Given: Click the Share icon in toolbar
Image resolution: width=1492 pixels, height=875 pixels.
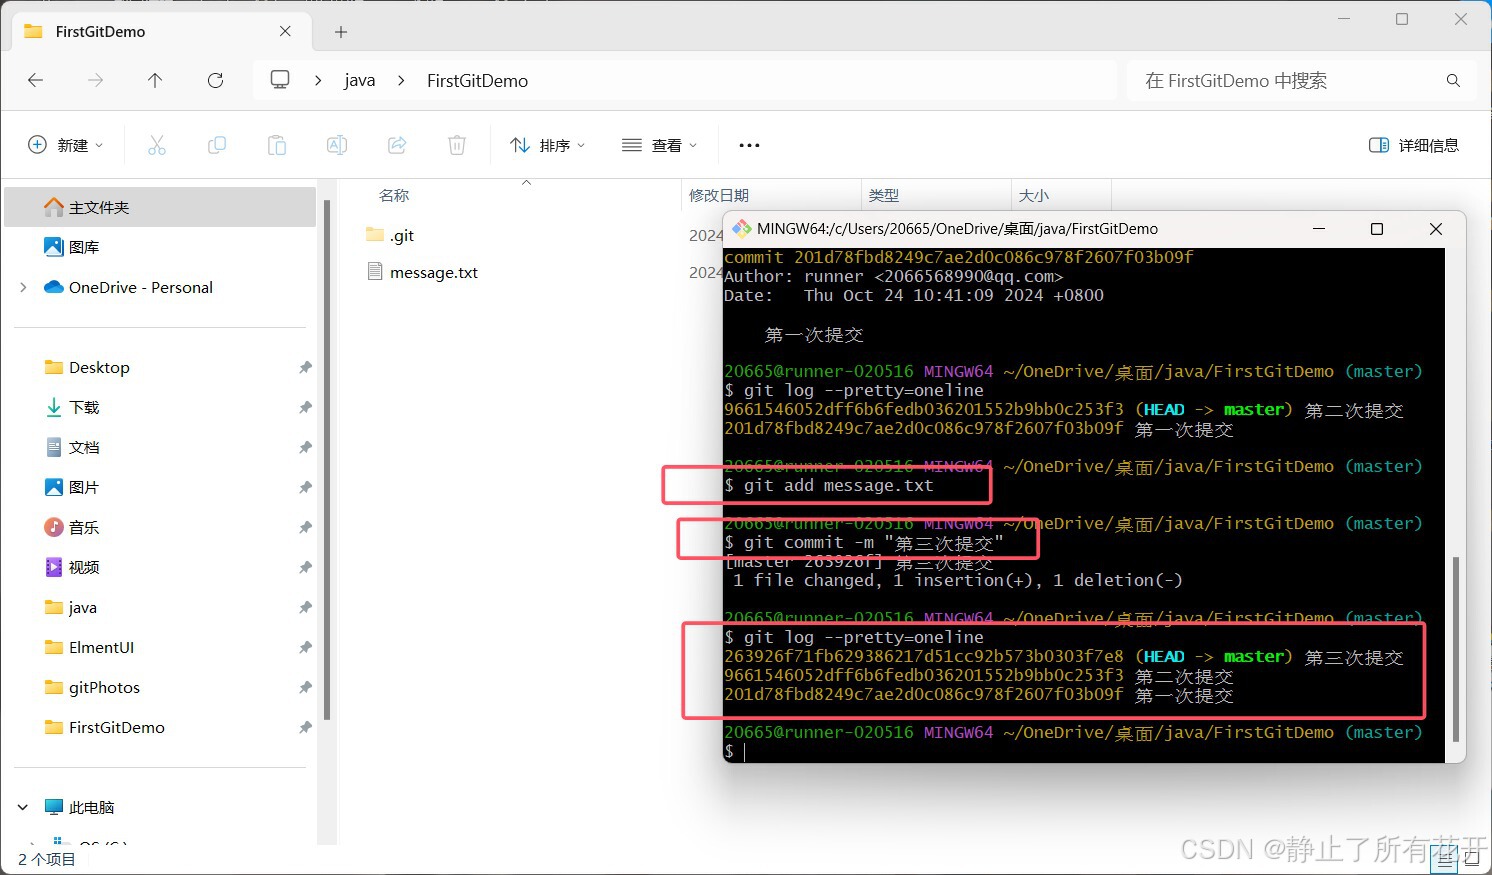Looking at the screenshot, I should pyautogui.click(x=397, y=145).
